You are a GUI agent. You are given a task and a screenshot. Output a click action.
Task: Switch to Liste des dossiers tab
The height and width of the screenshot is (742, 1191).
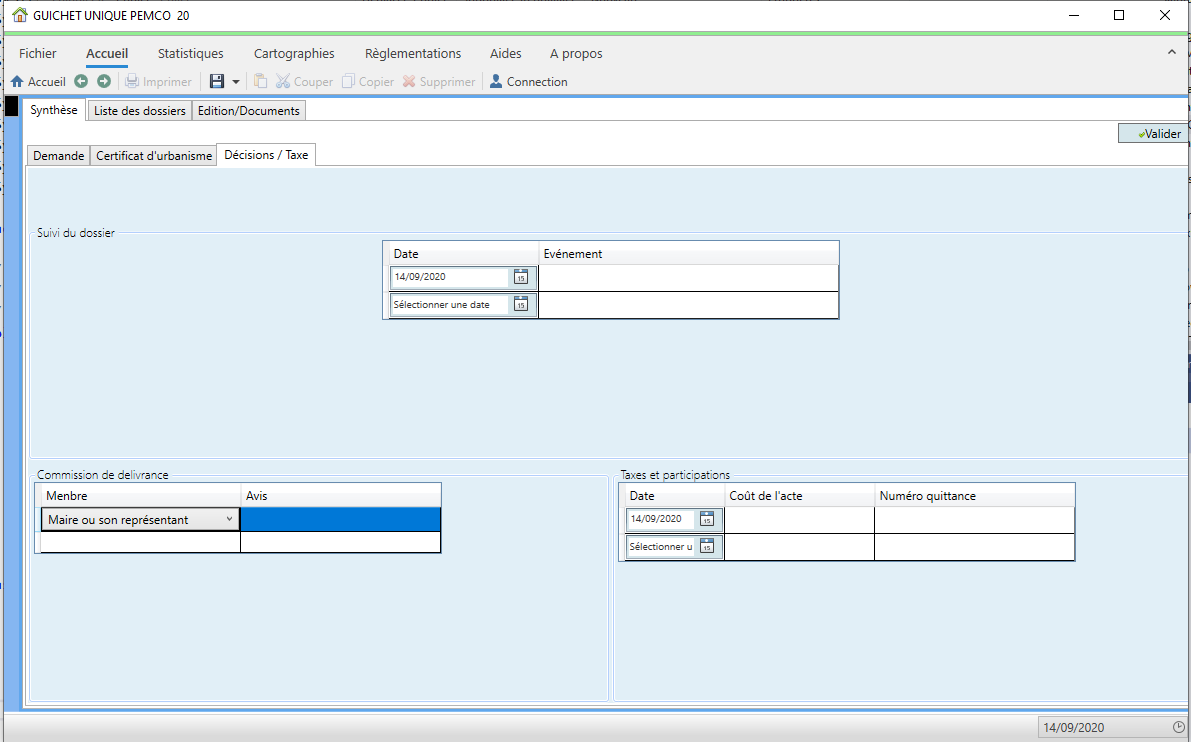(x=140, y=111)
